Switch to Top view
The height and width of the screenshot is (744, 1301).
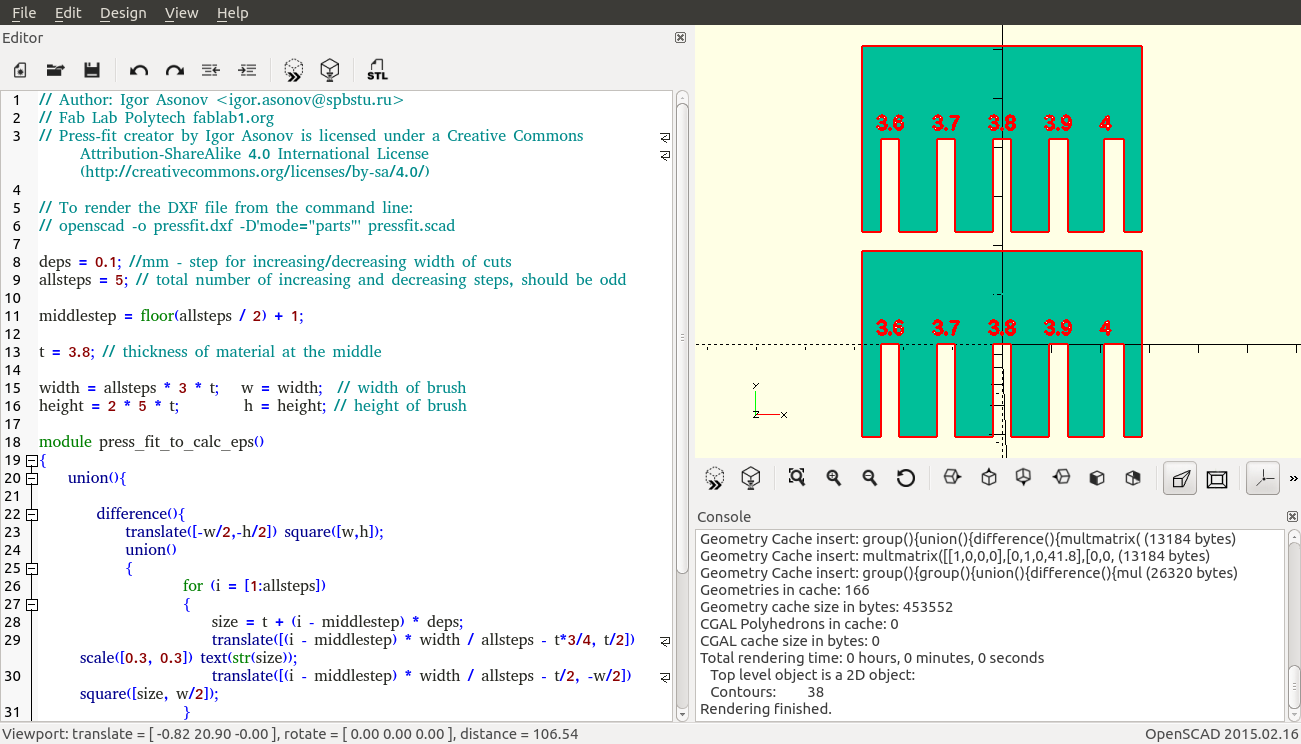coord(989,478)
